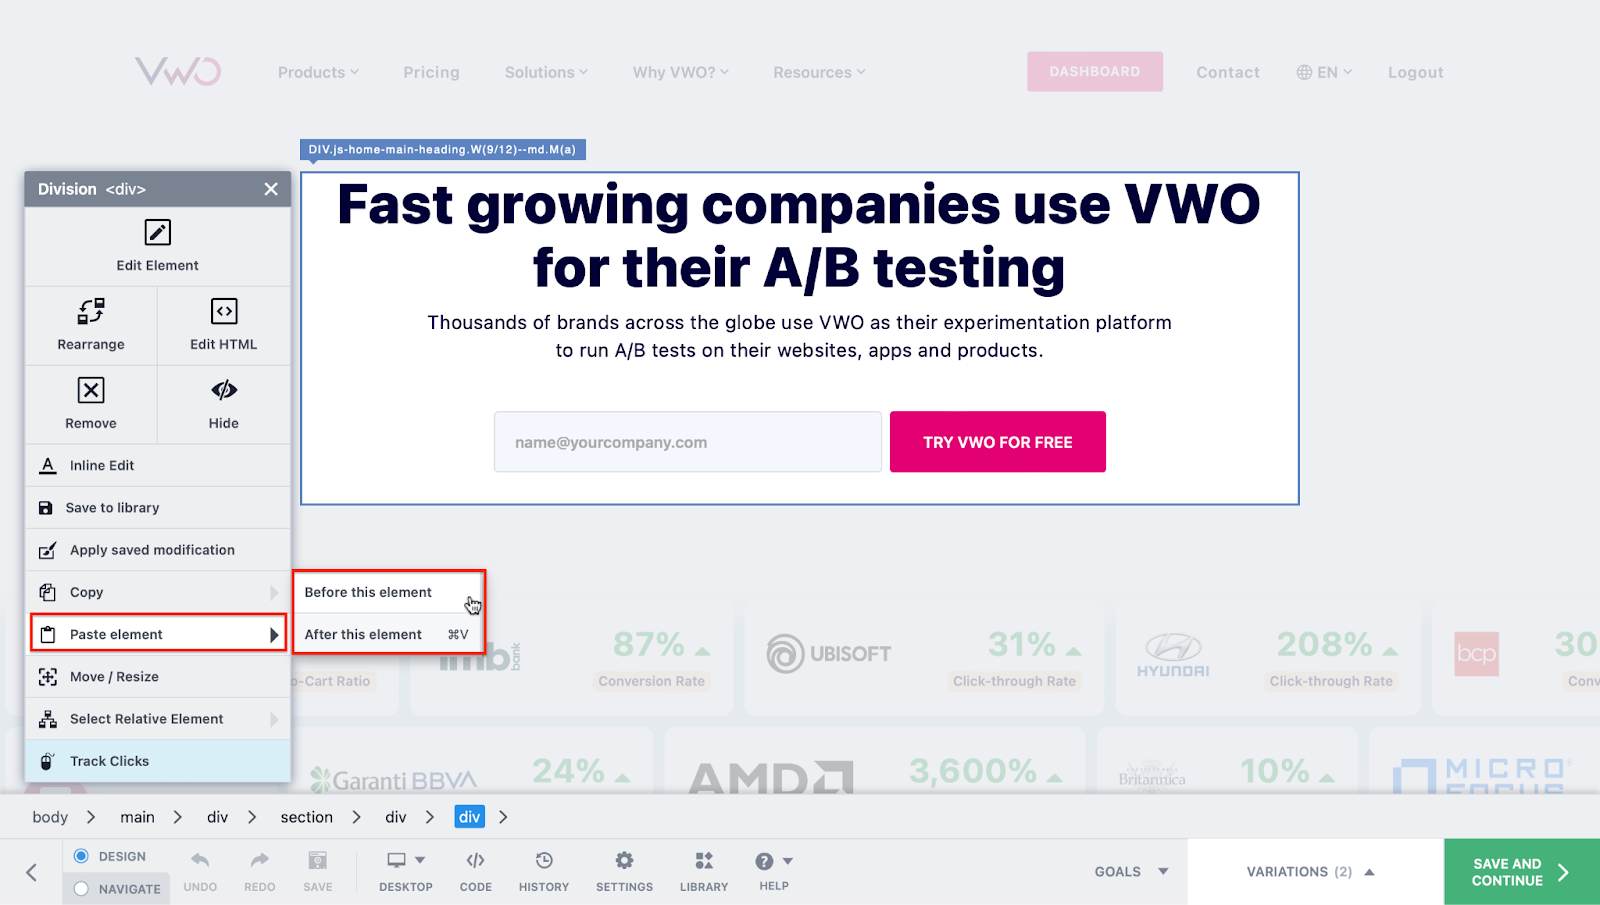Click the Inline Edit letter icon
The image size is (1600, 905).
click(x=48, y=466)
